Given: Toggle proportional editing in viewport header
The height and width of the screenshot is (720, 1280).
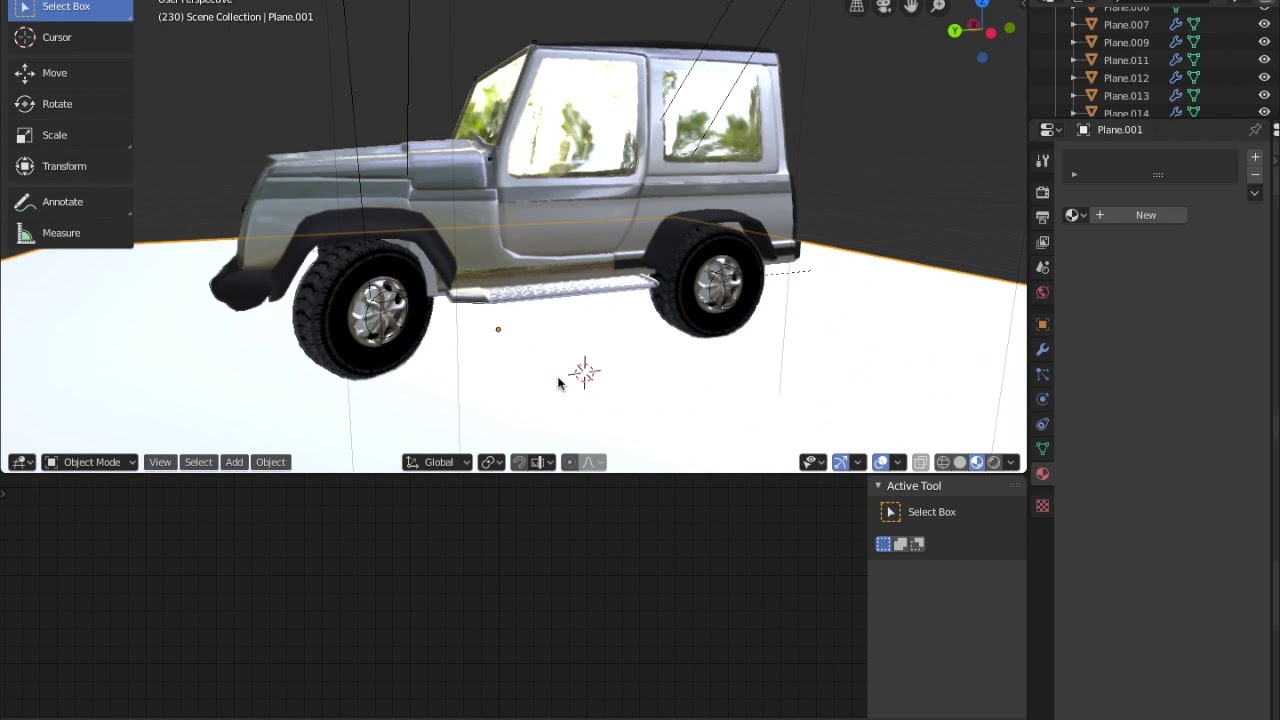Looking at the screenshot, I should pos(569,462).
